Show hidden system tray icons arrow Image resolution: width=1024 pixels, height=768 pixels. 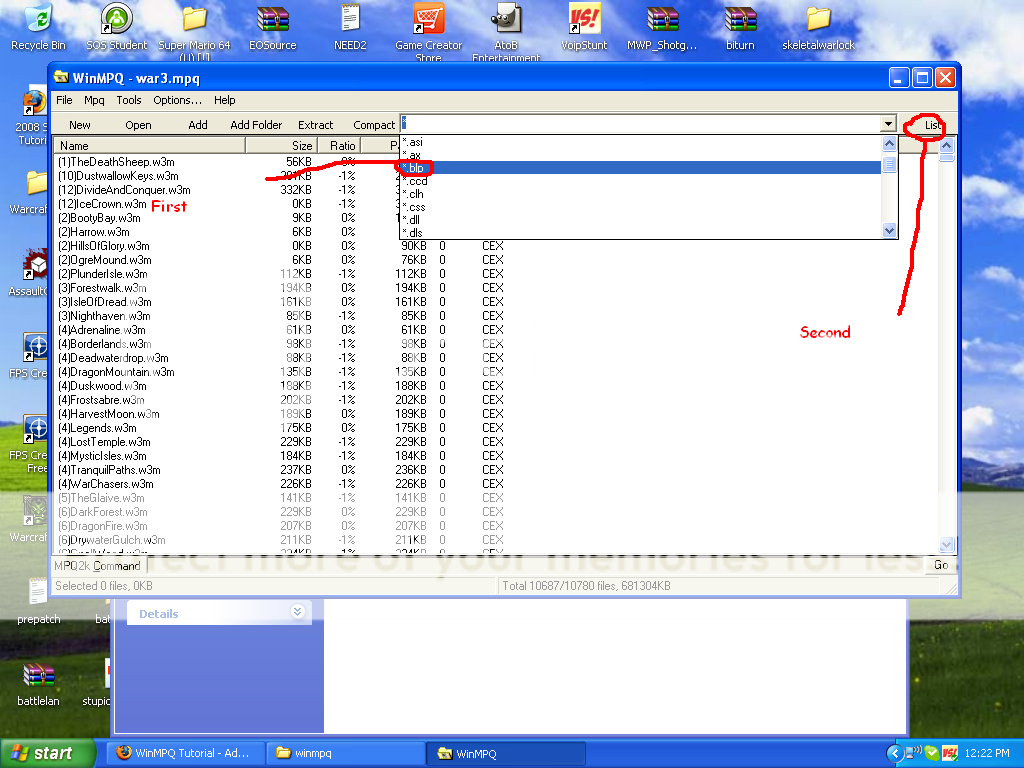click(895, 753)
